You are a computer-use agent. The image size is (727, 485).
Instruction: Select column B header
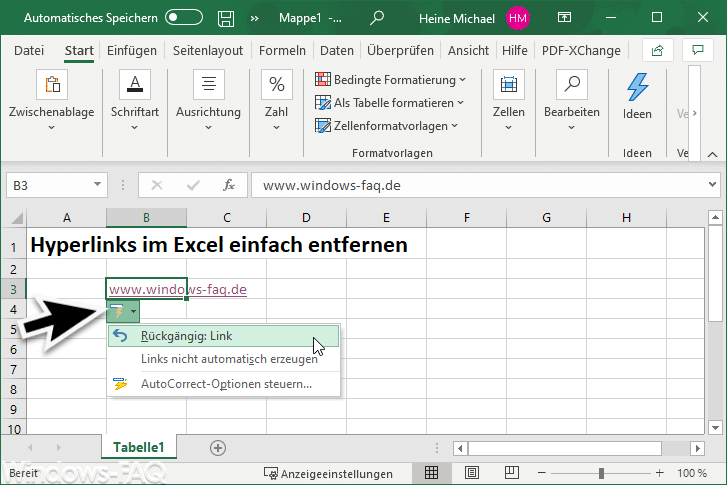(146, 217)
